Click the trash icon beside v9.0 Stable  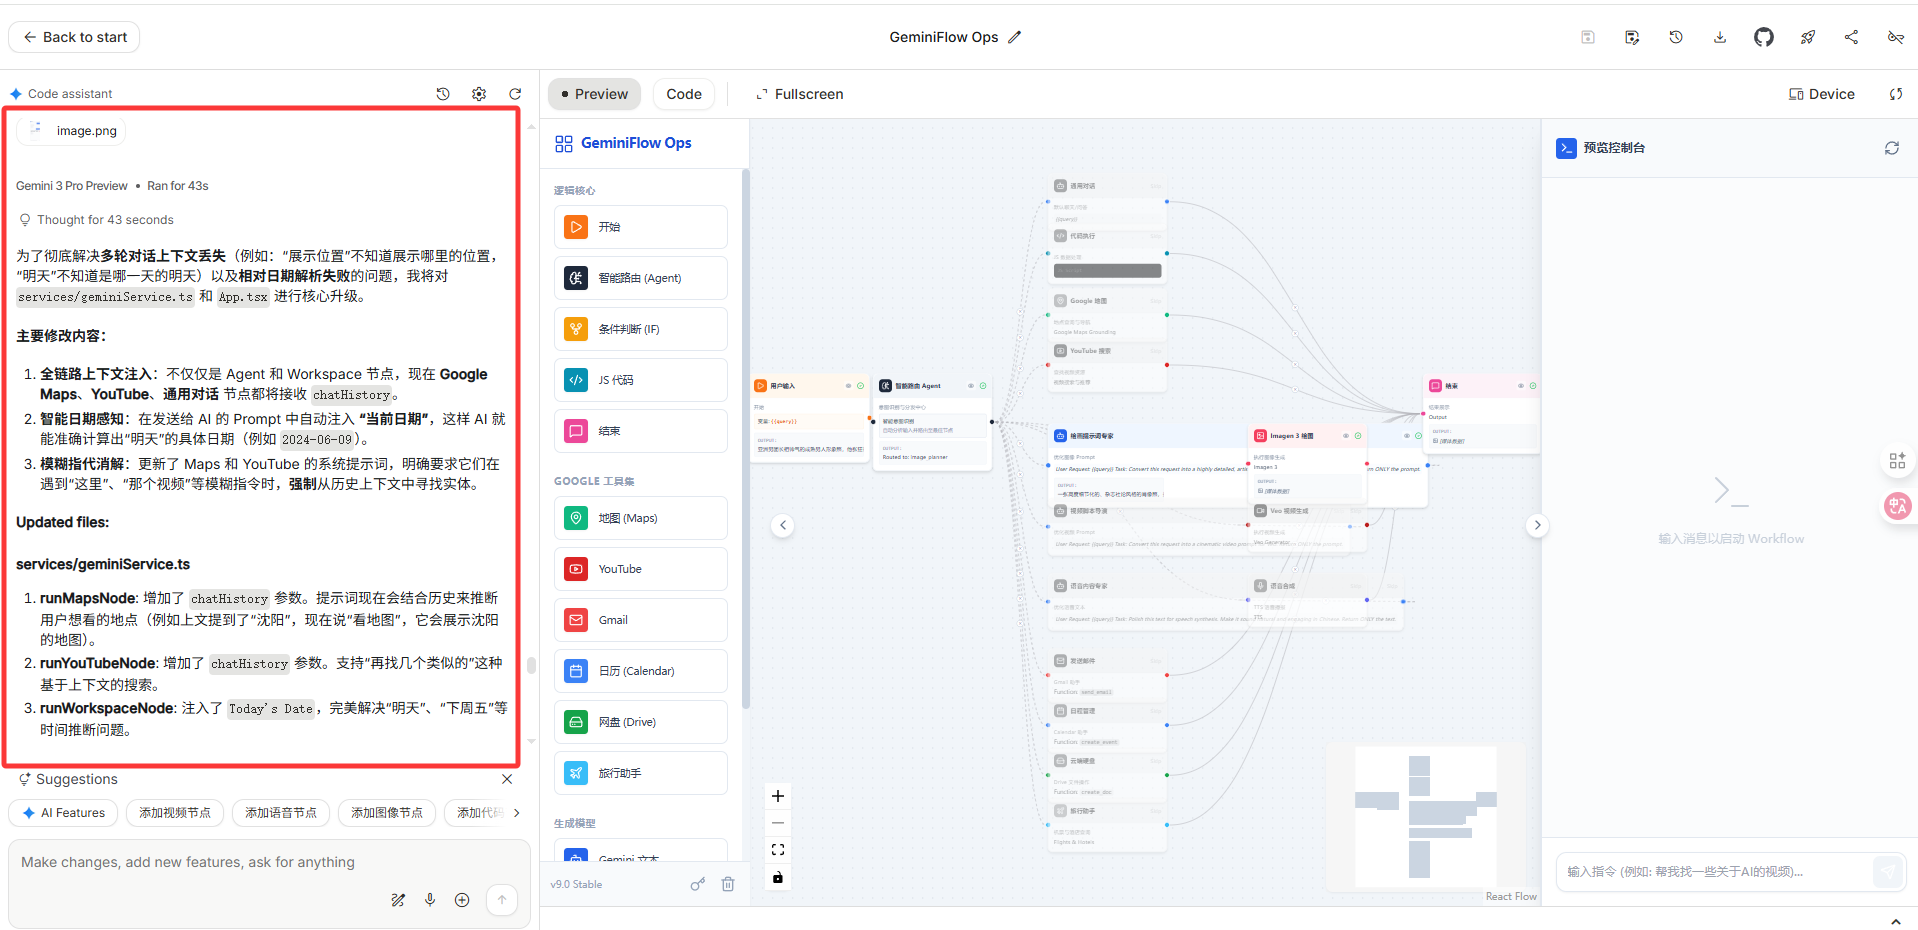tap(728, 884)
